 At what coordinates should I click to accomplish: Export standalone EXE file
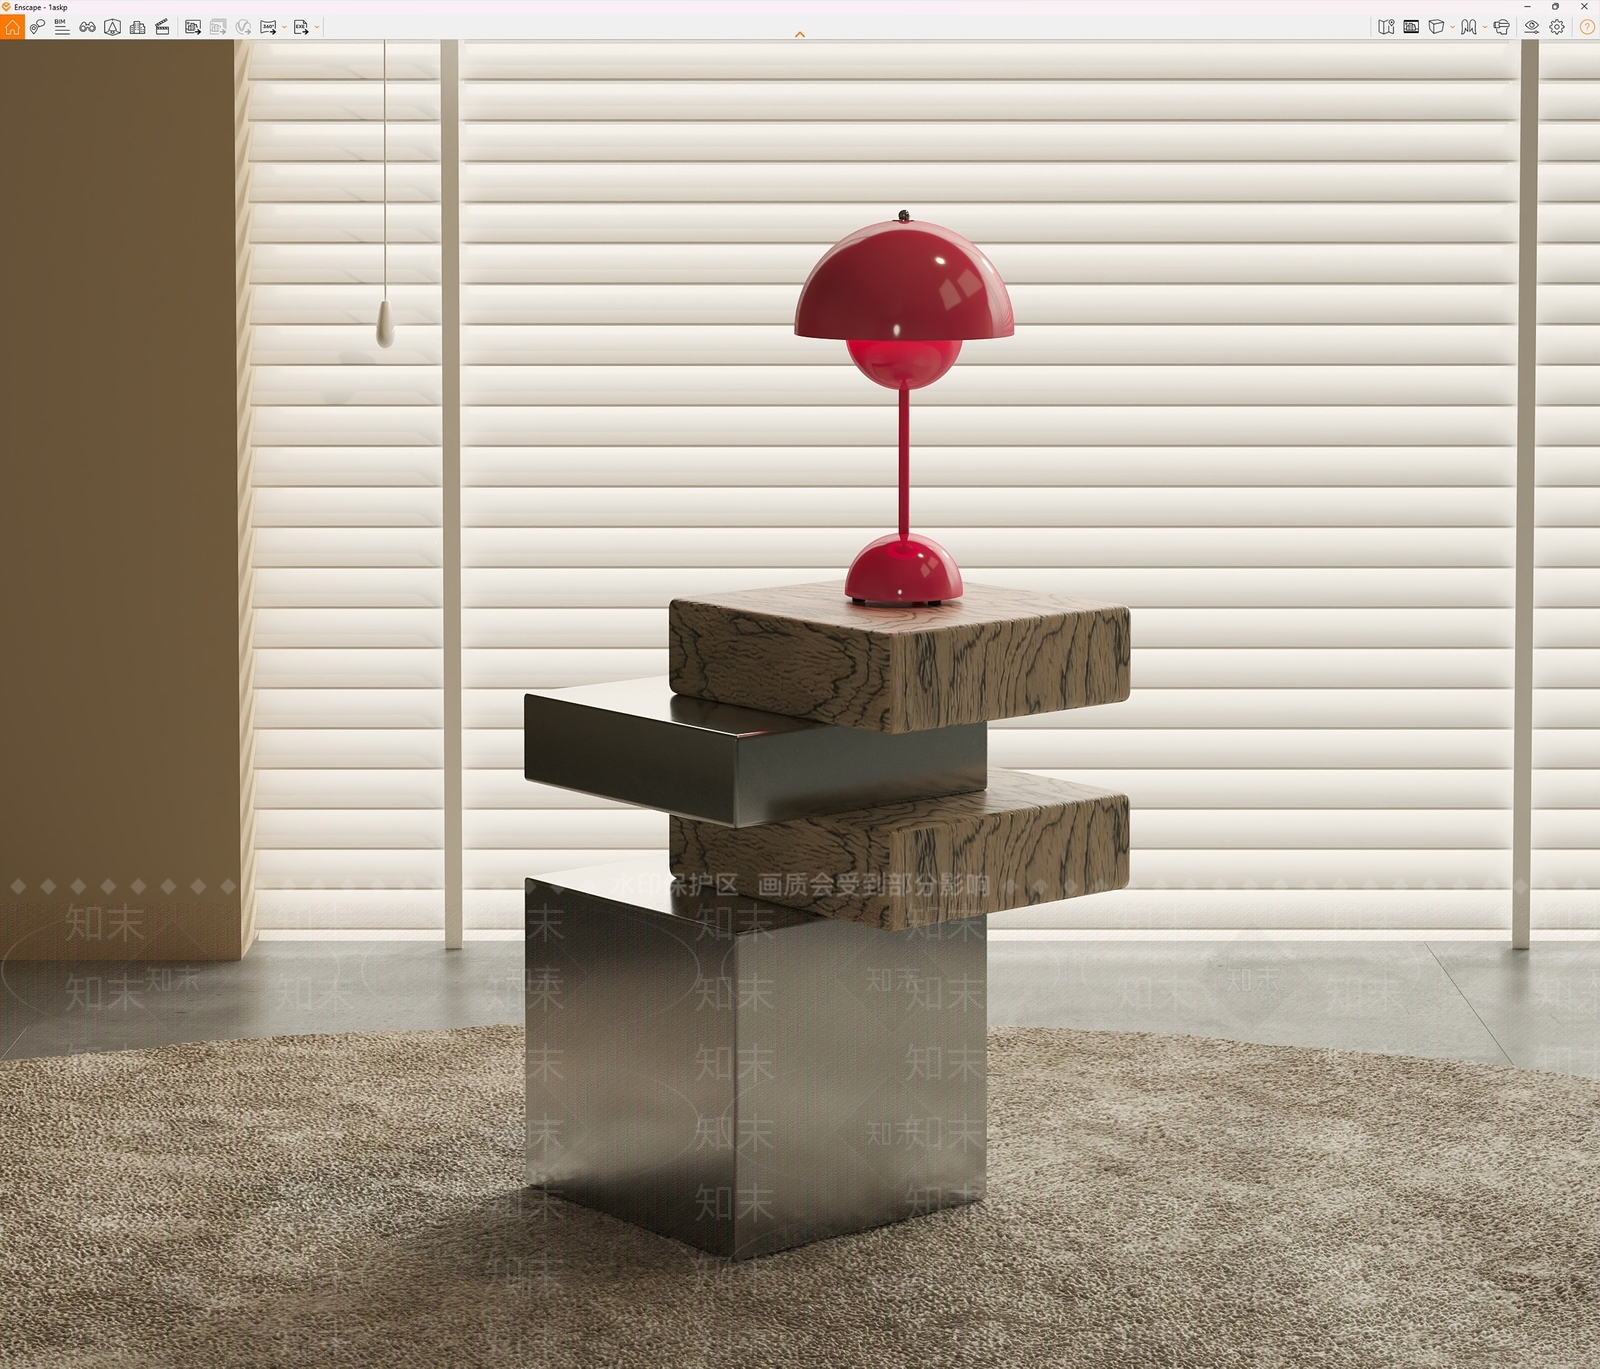point(301,27)
